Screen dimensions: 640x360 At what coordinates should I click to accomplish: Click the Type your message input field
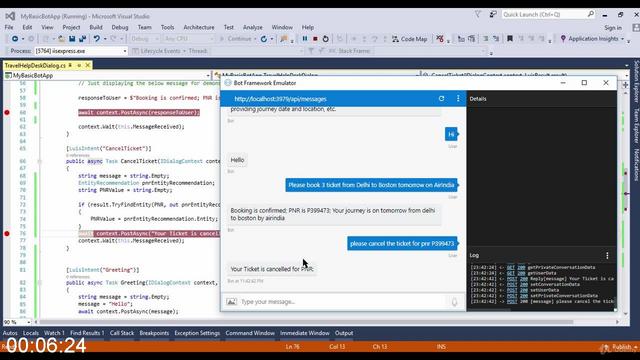[x=343, y=302]
